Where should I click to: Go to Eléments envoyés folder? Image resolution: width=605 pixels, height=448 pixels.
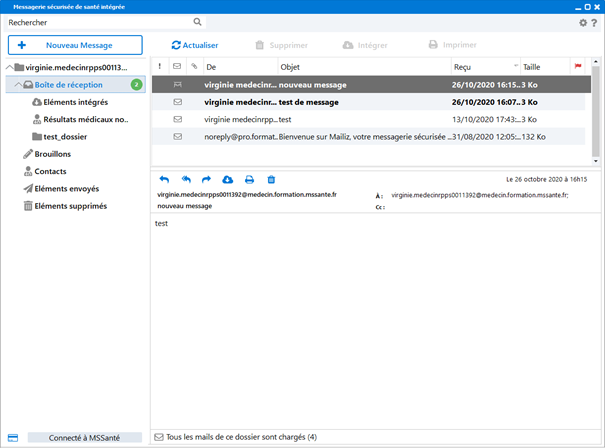tap(67, 188)
